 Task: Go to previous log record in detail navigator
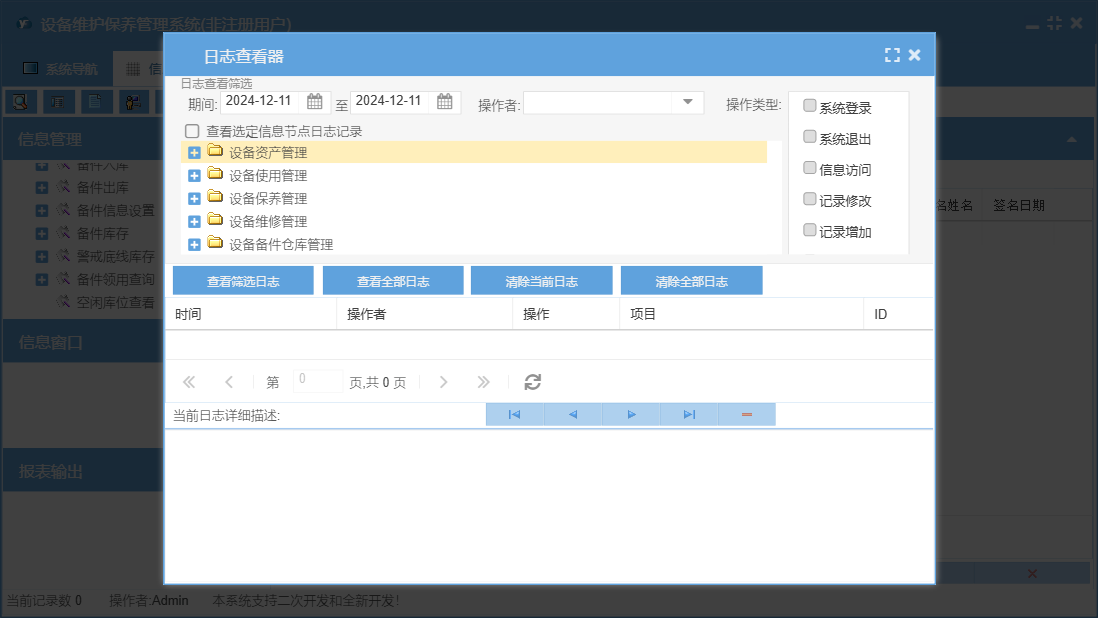coord(572,414)
